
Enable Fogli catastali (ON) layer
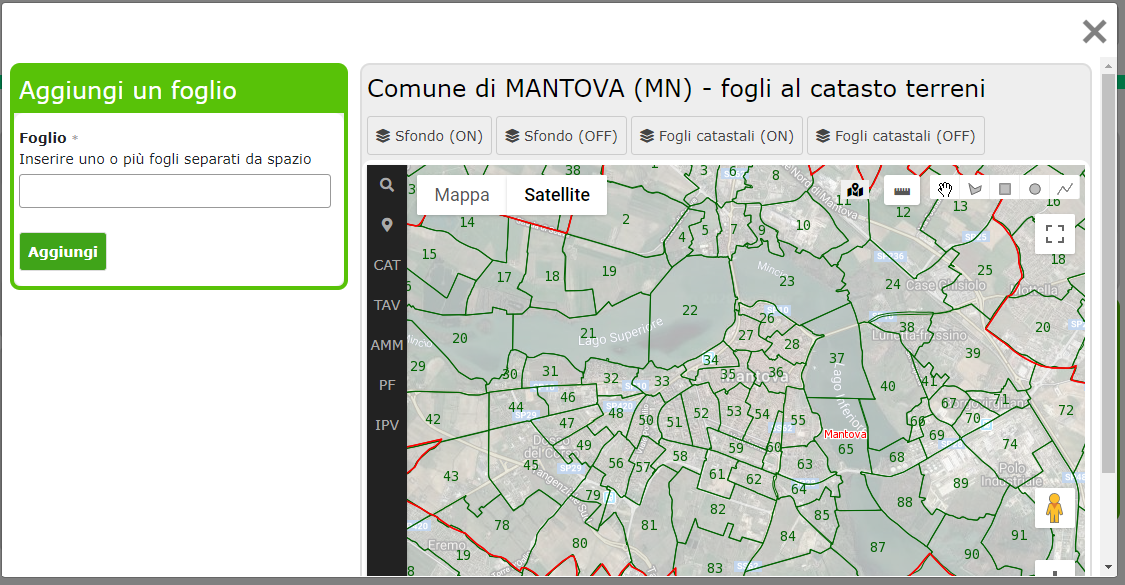[x=717, y=136]
